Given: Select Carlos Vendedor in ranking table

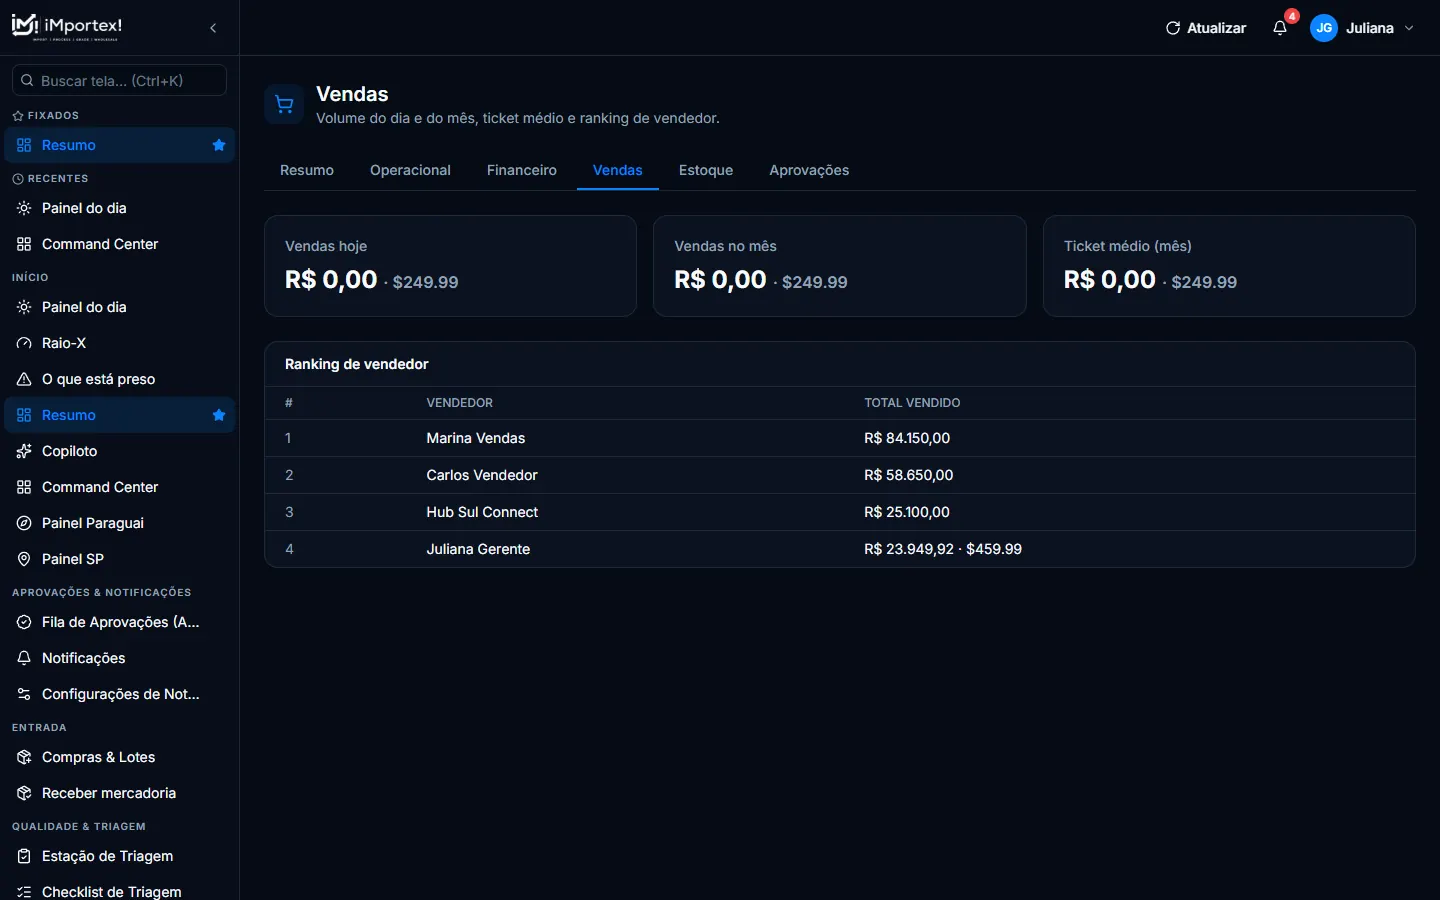Looking at the screenshot, I should [x=482, y=475].
